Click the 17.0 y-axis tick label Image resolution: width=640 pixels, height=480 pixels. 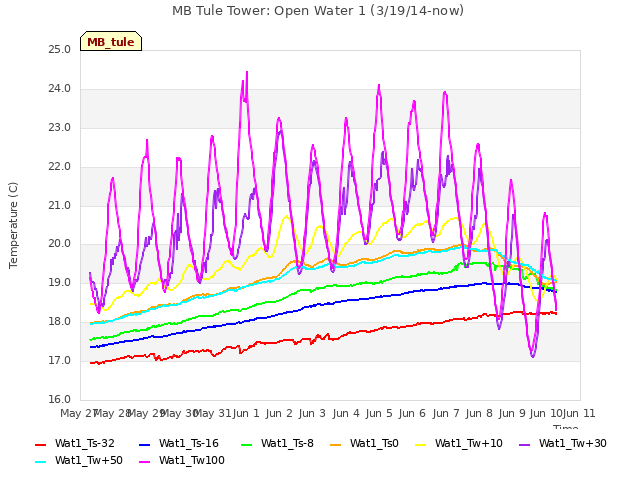60,360
